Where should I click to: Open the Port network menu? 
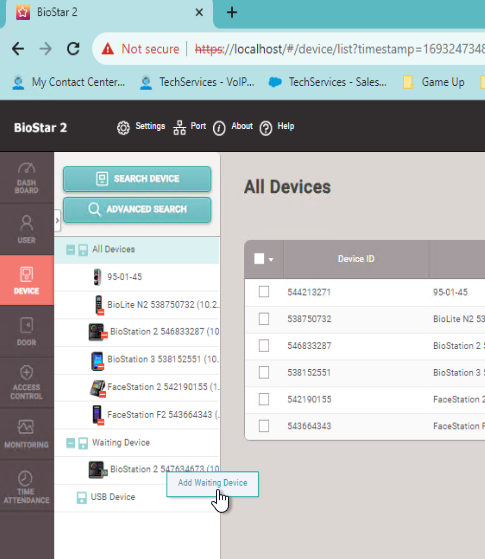click(x=179, y=127)
